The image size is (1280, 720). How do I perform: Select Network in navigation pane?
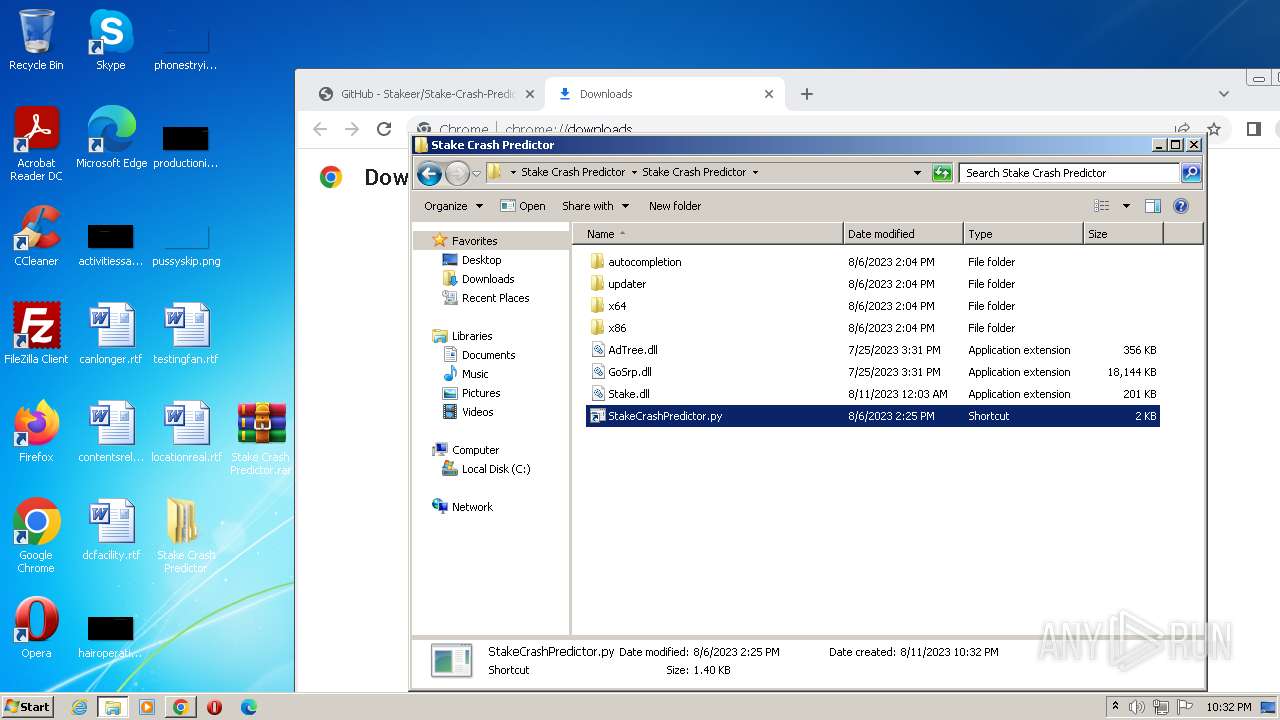tap(471, 507)
